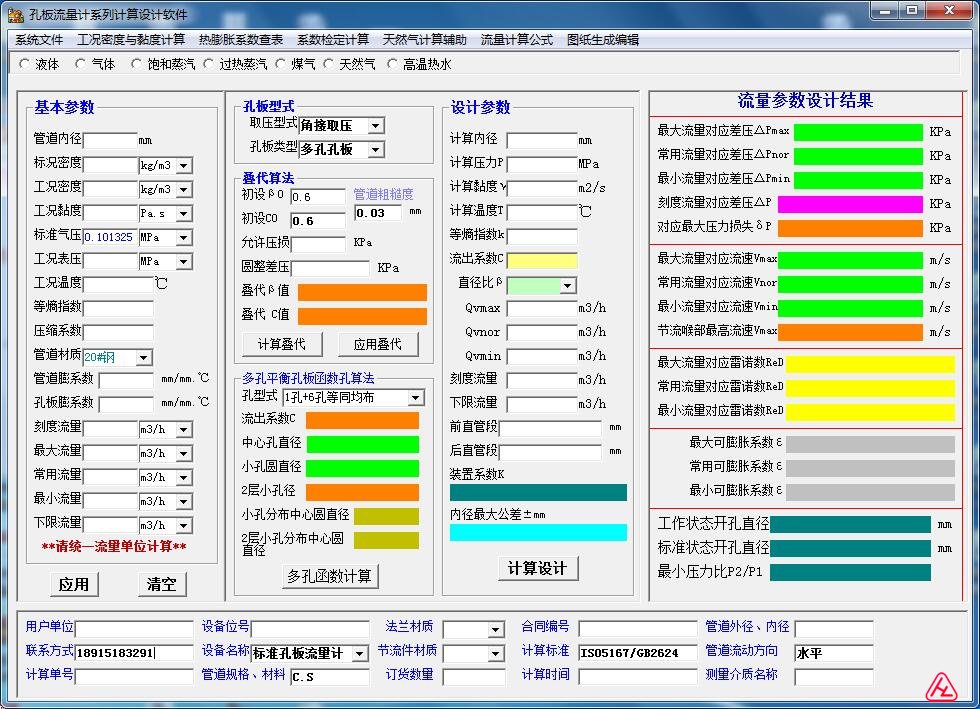Click the 计算叠代 button
This screenshot has width=980, height=709.
(282, 344)
